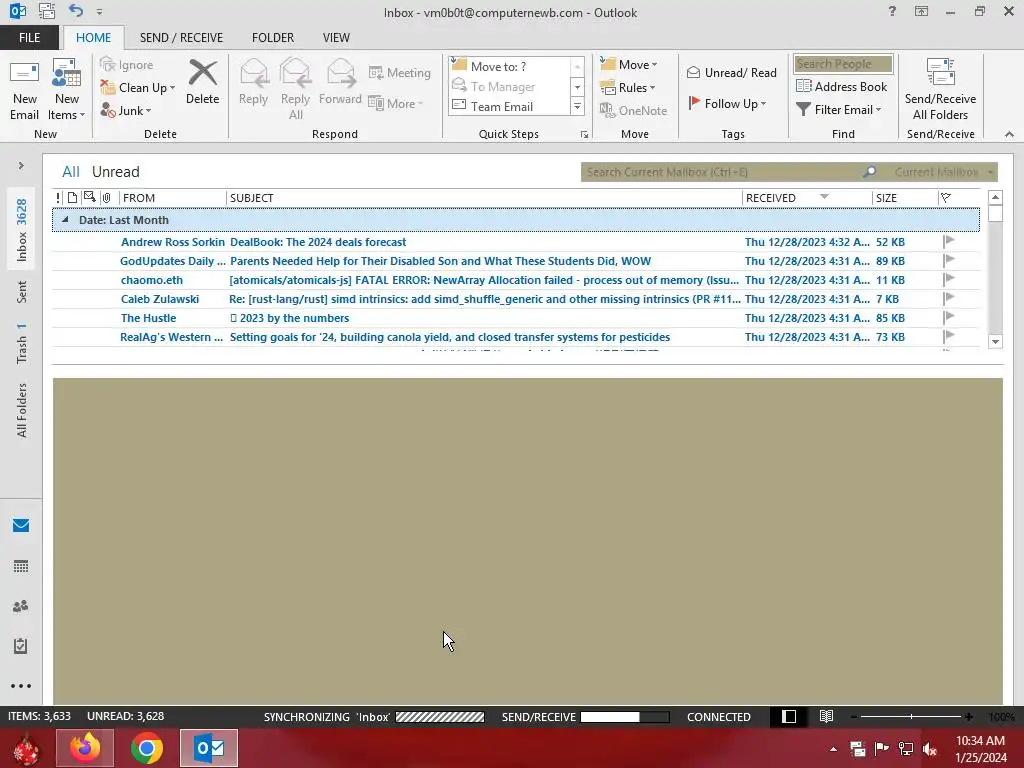
Task: Collapse the ribbon
Action: click(1009, 135)
